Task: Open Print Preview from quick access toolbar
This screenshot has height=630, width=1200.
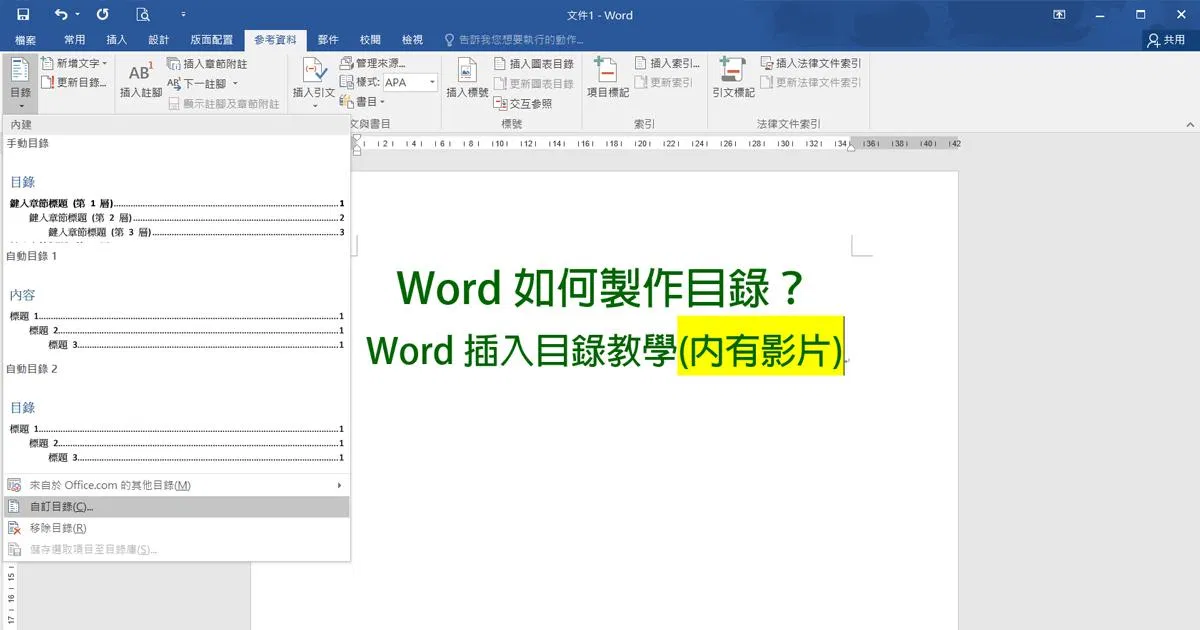Action: pyautogui.click(x=142, y=15)
